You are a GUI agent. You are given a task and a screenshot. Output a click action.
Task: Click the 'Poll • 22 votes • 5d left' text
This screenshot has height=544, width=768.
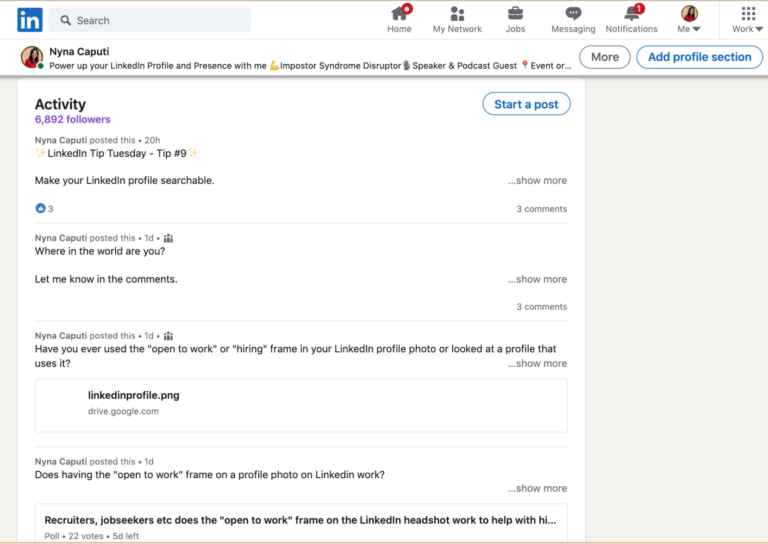click(92, 536)
